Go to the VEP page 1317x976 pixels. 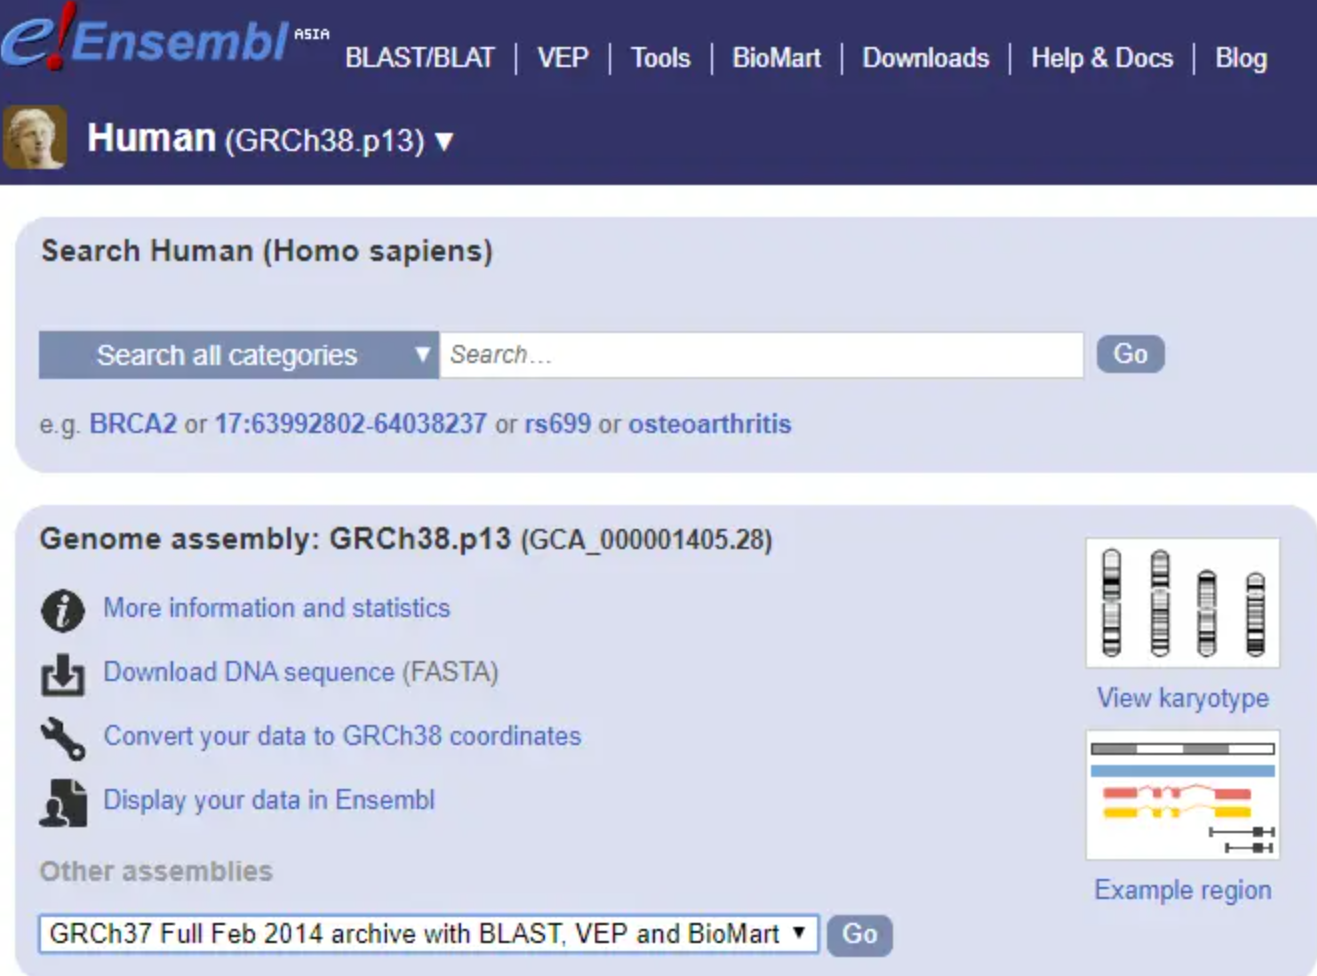[x=562, y=58]
